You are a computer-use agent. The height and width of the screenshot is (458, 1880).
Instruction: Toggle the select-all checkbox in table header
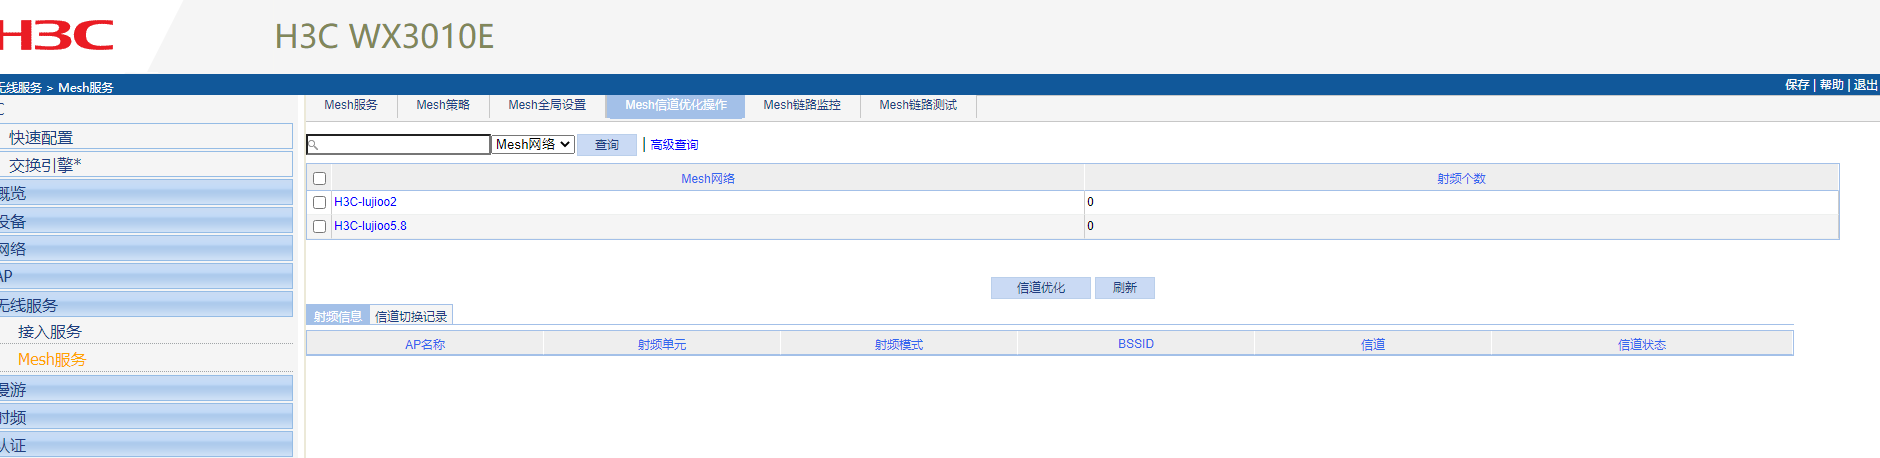coord(320,179)
